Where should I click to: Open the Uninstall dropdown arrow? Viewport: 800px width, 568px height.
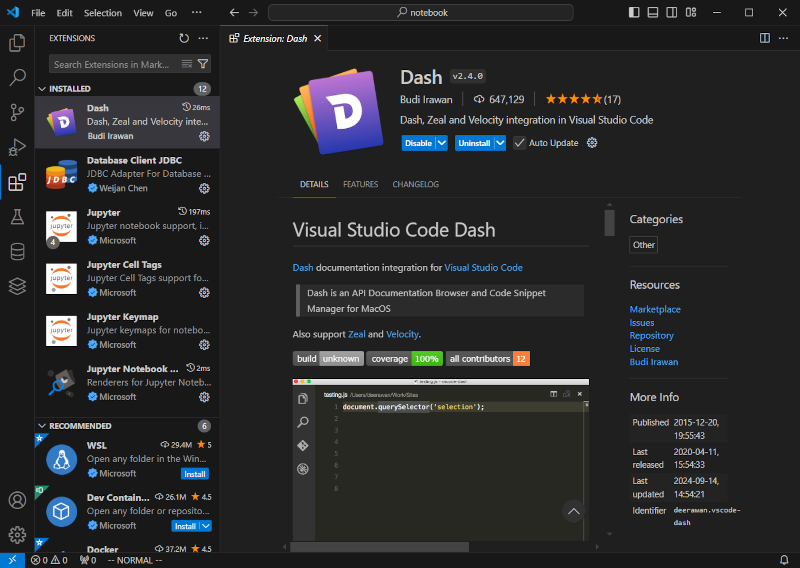point(501,143)
